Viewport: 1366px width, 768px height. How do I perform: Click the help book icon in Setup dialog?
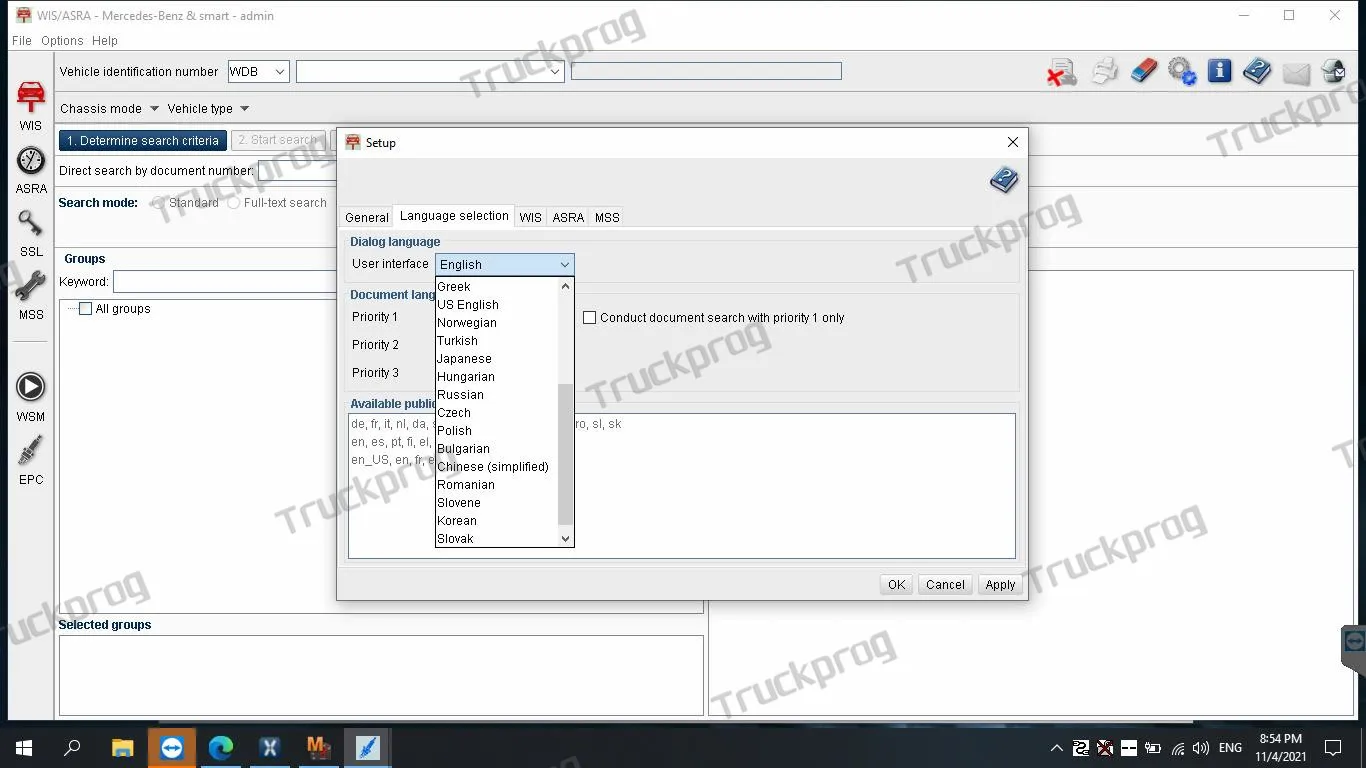point(1004,180)
